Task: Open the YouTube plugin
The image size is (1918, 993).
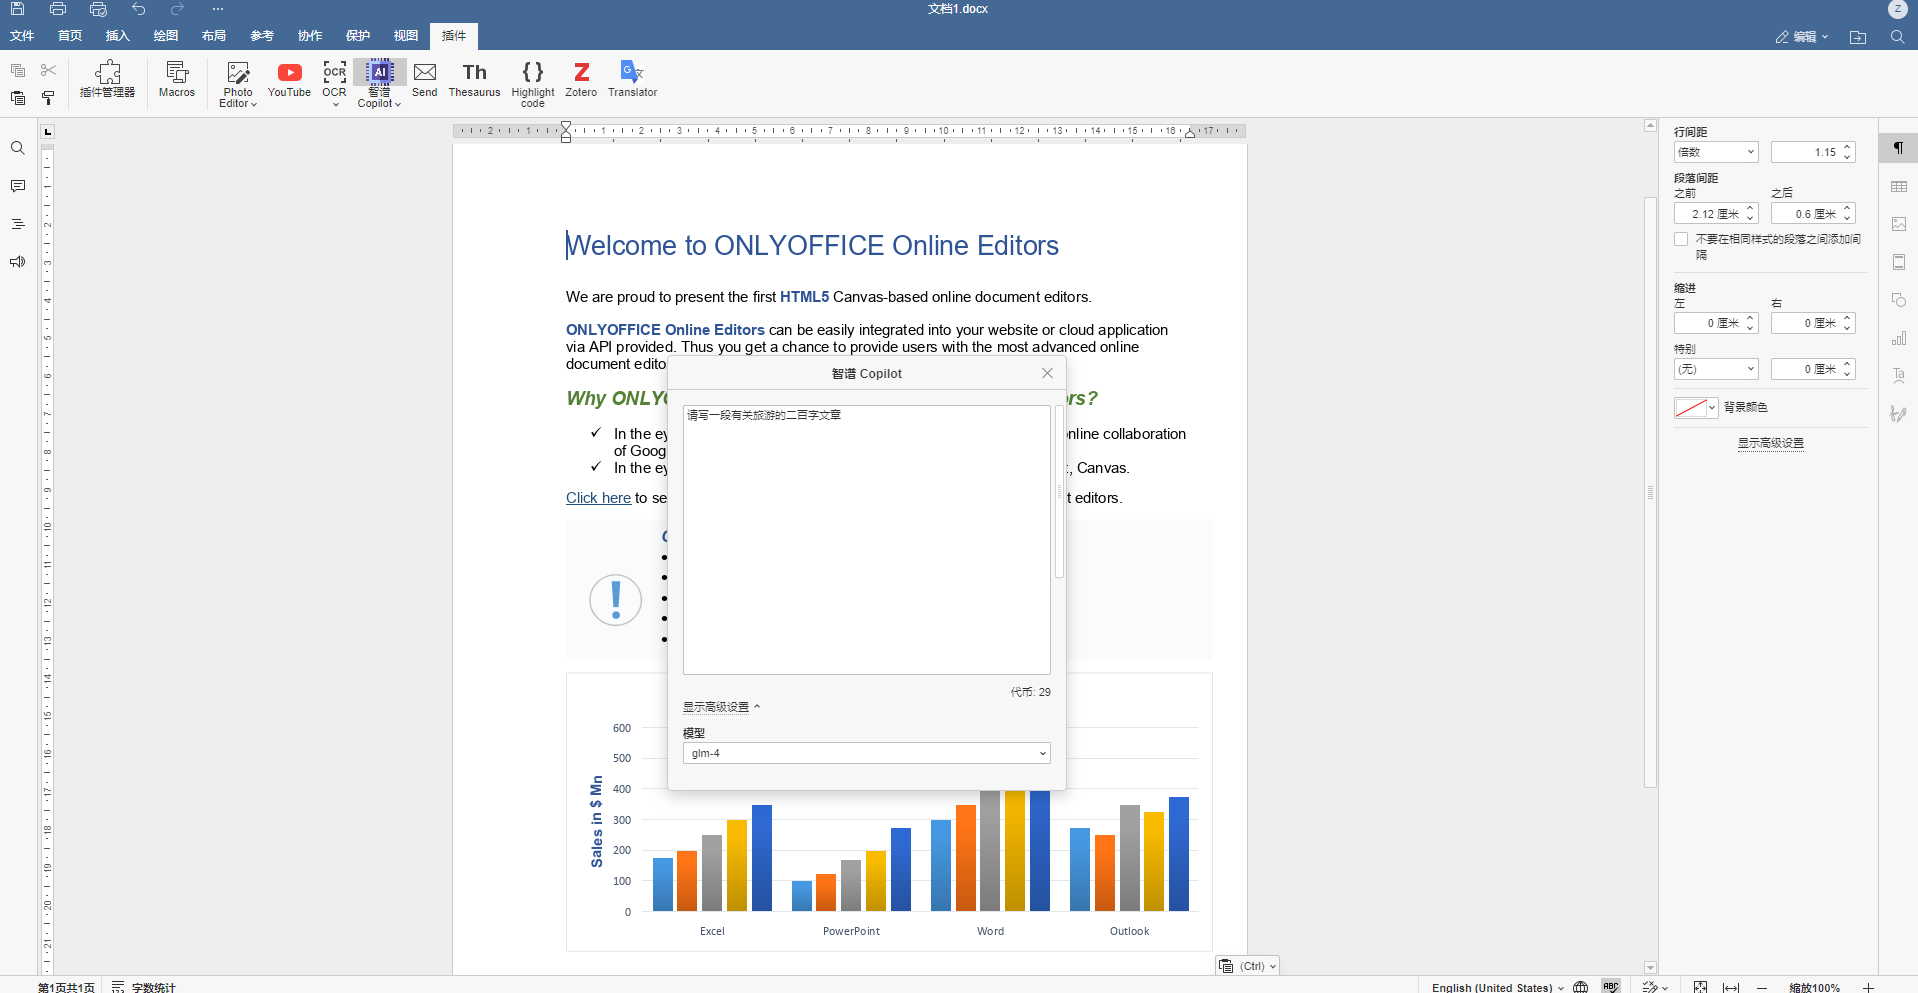Action: click(x=289, y=80)
